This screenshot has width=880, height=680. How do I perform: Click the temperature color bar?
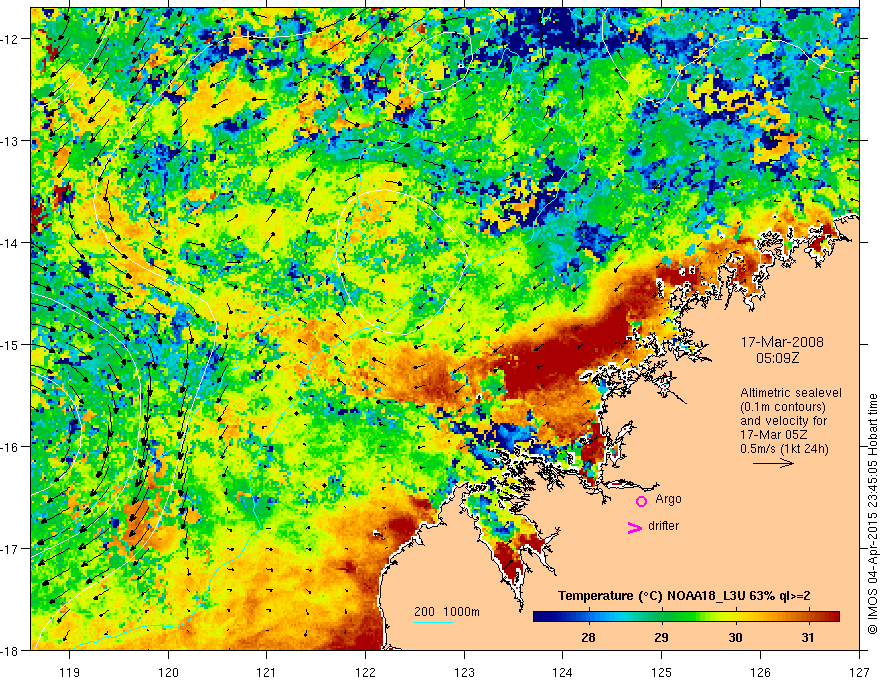[686, 617]
